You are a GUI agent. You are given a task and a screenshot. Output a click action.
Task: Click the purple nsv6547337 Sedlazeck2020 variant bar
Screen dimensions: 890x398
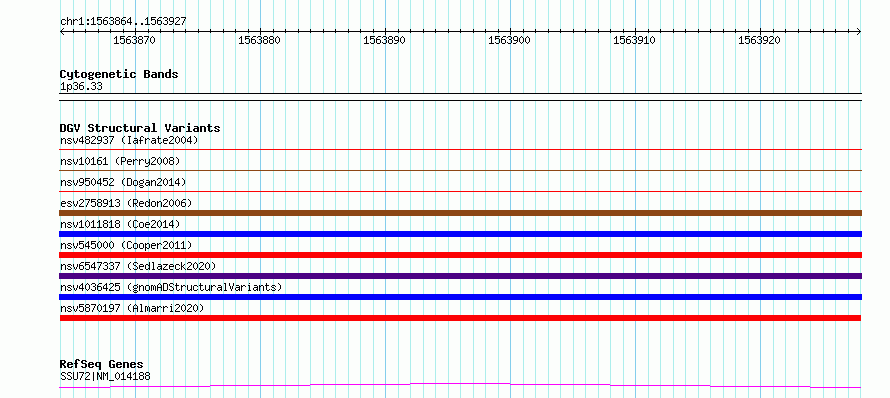point(461,276)
